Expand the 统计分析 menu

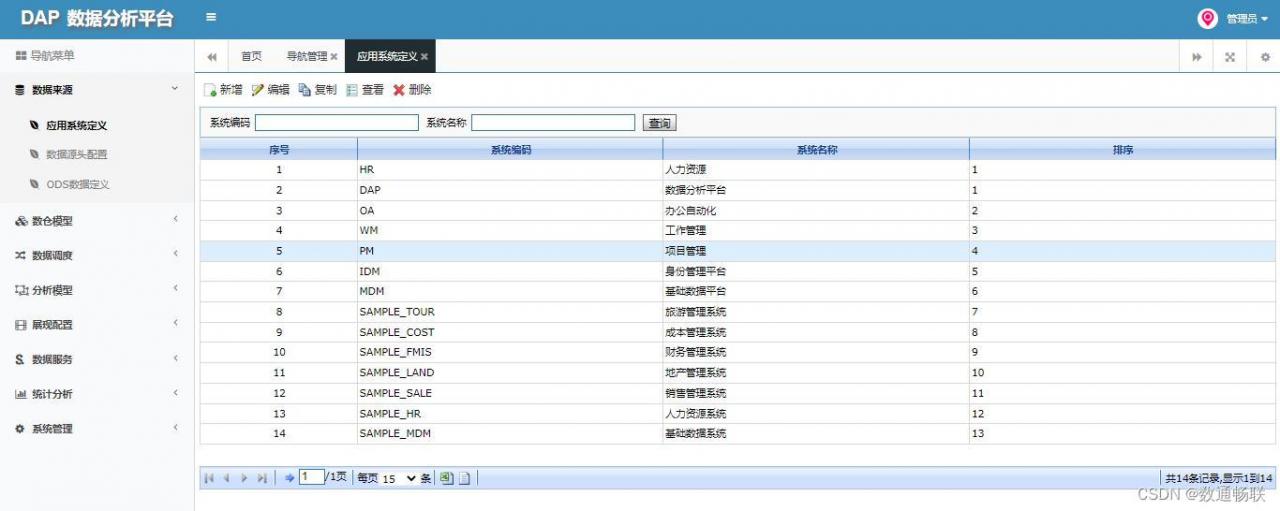[x=97, y=394]
